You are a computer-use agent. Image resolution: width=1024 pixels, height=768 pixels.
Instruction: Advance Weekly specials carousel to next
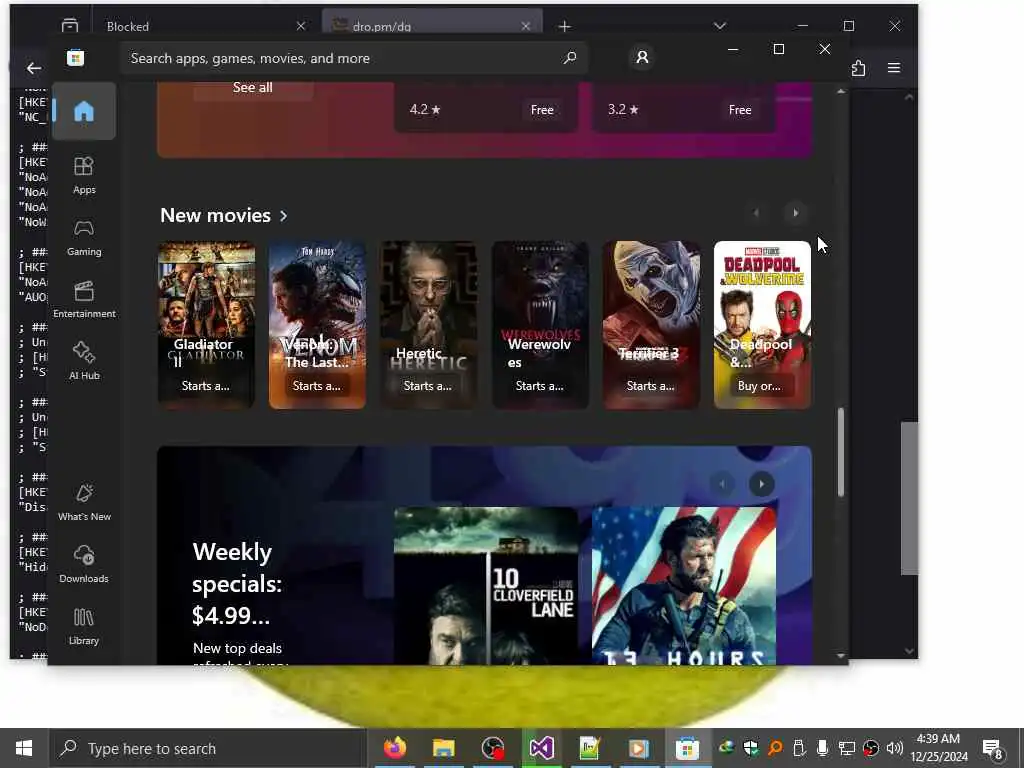(x=761, y=484)
